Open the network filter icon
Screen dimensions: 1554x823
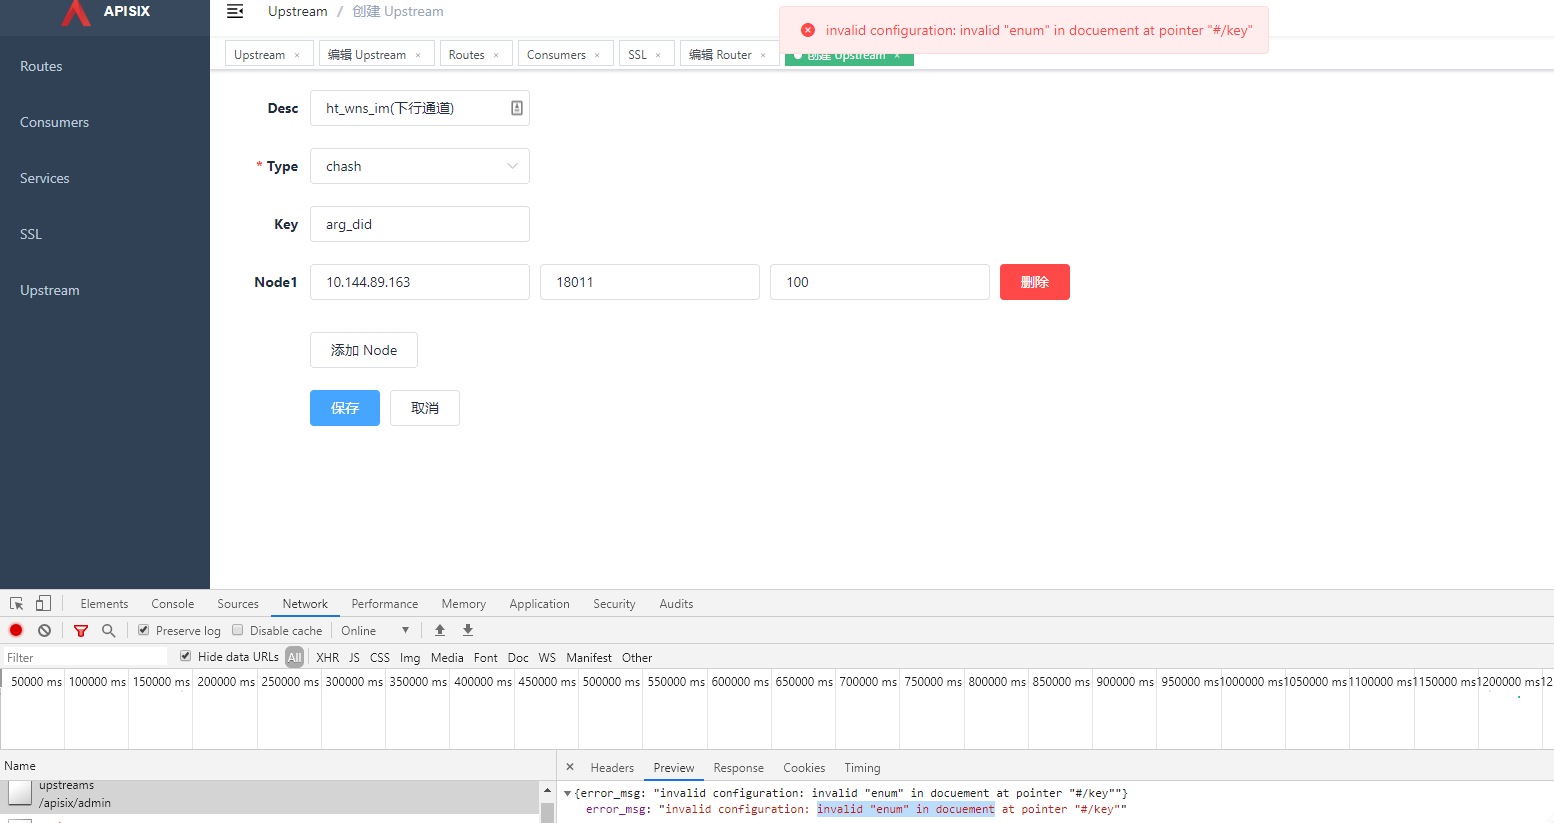click(x=80, y=630)
